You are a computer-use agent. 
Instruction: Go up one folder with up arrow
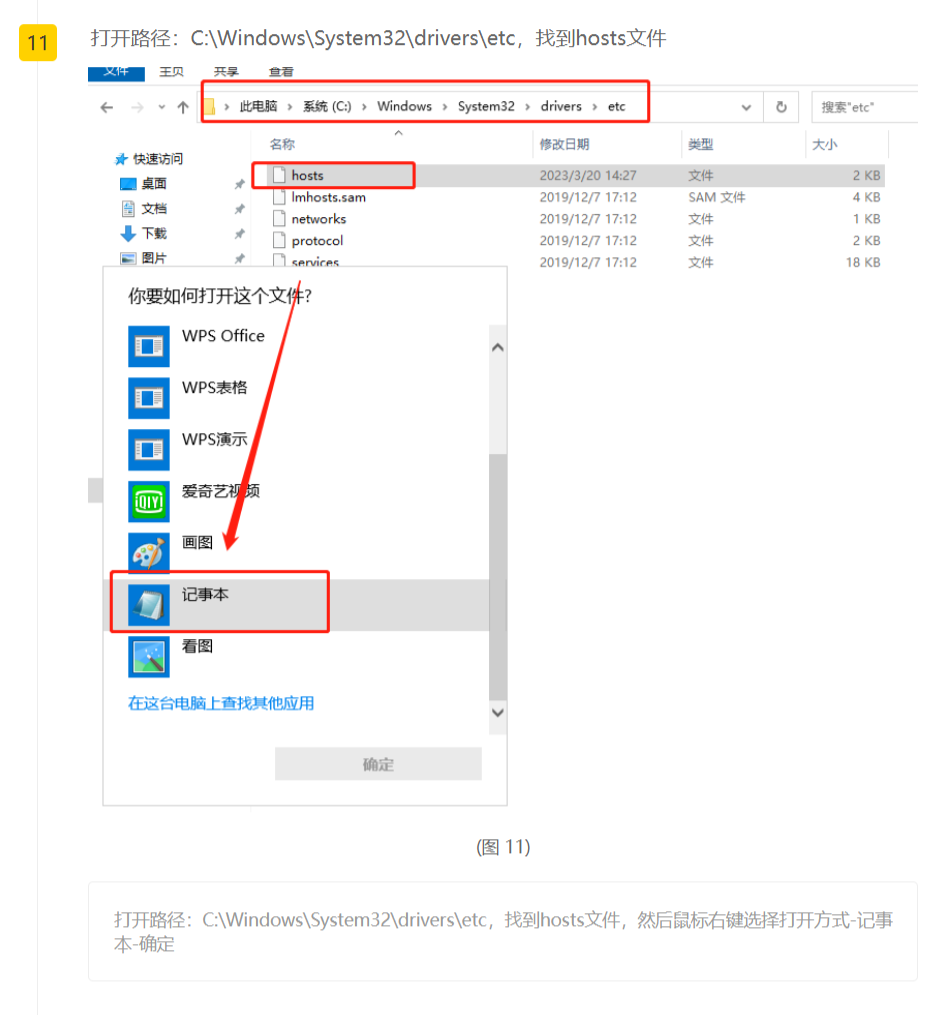tap(183, 107)
